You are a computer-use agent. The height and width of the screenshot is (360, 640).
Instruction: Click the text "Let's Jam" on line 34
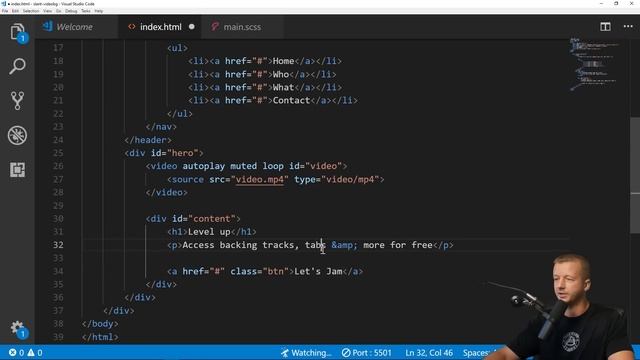pos(318,271)
